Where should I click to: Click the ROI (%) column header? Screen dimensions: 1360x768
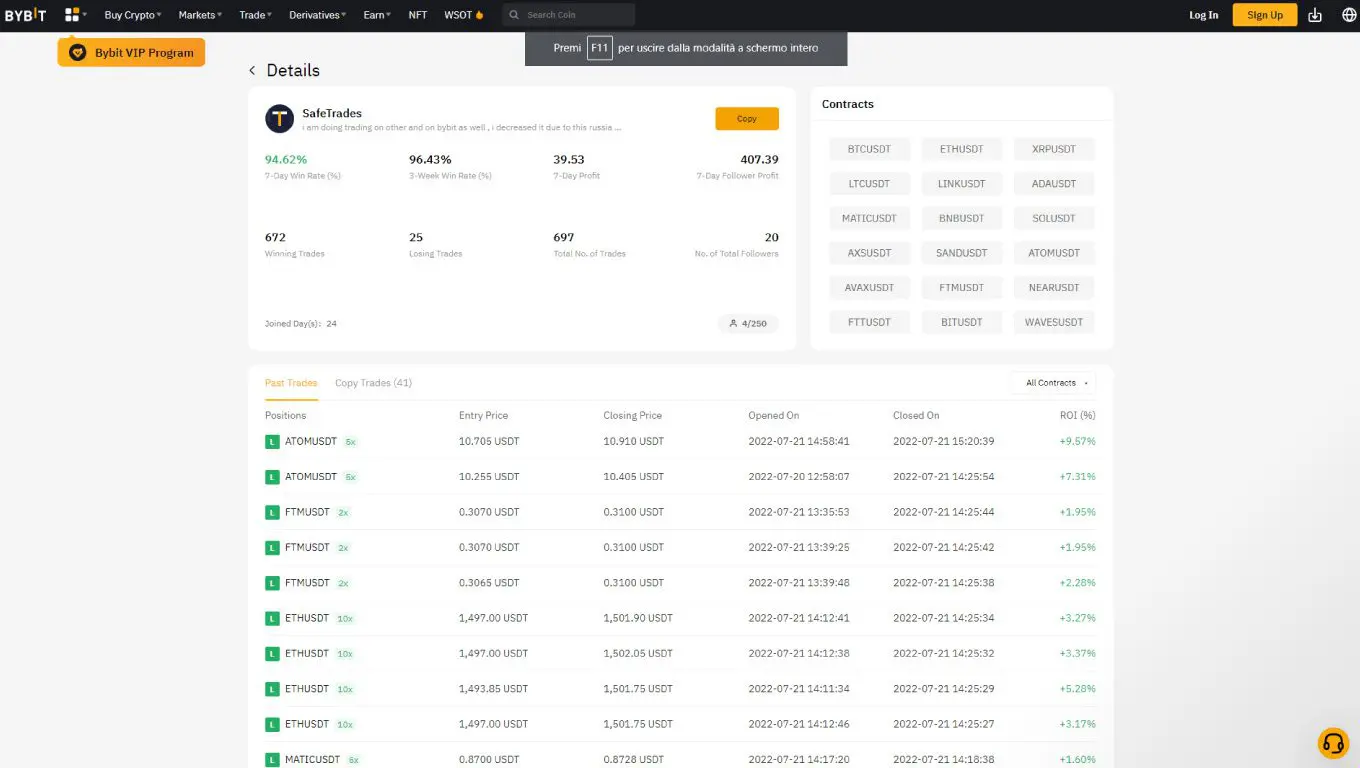(1078, 415)
